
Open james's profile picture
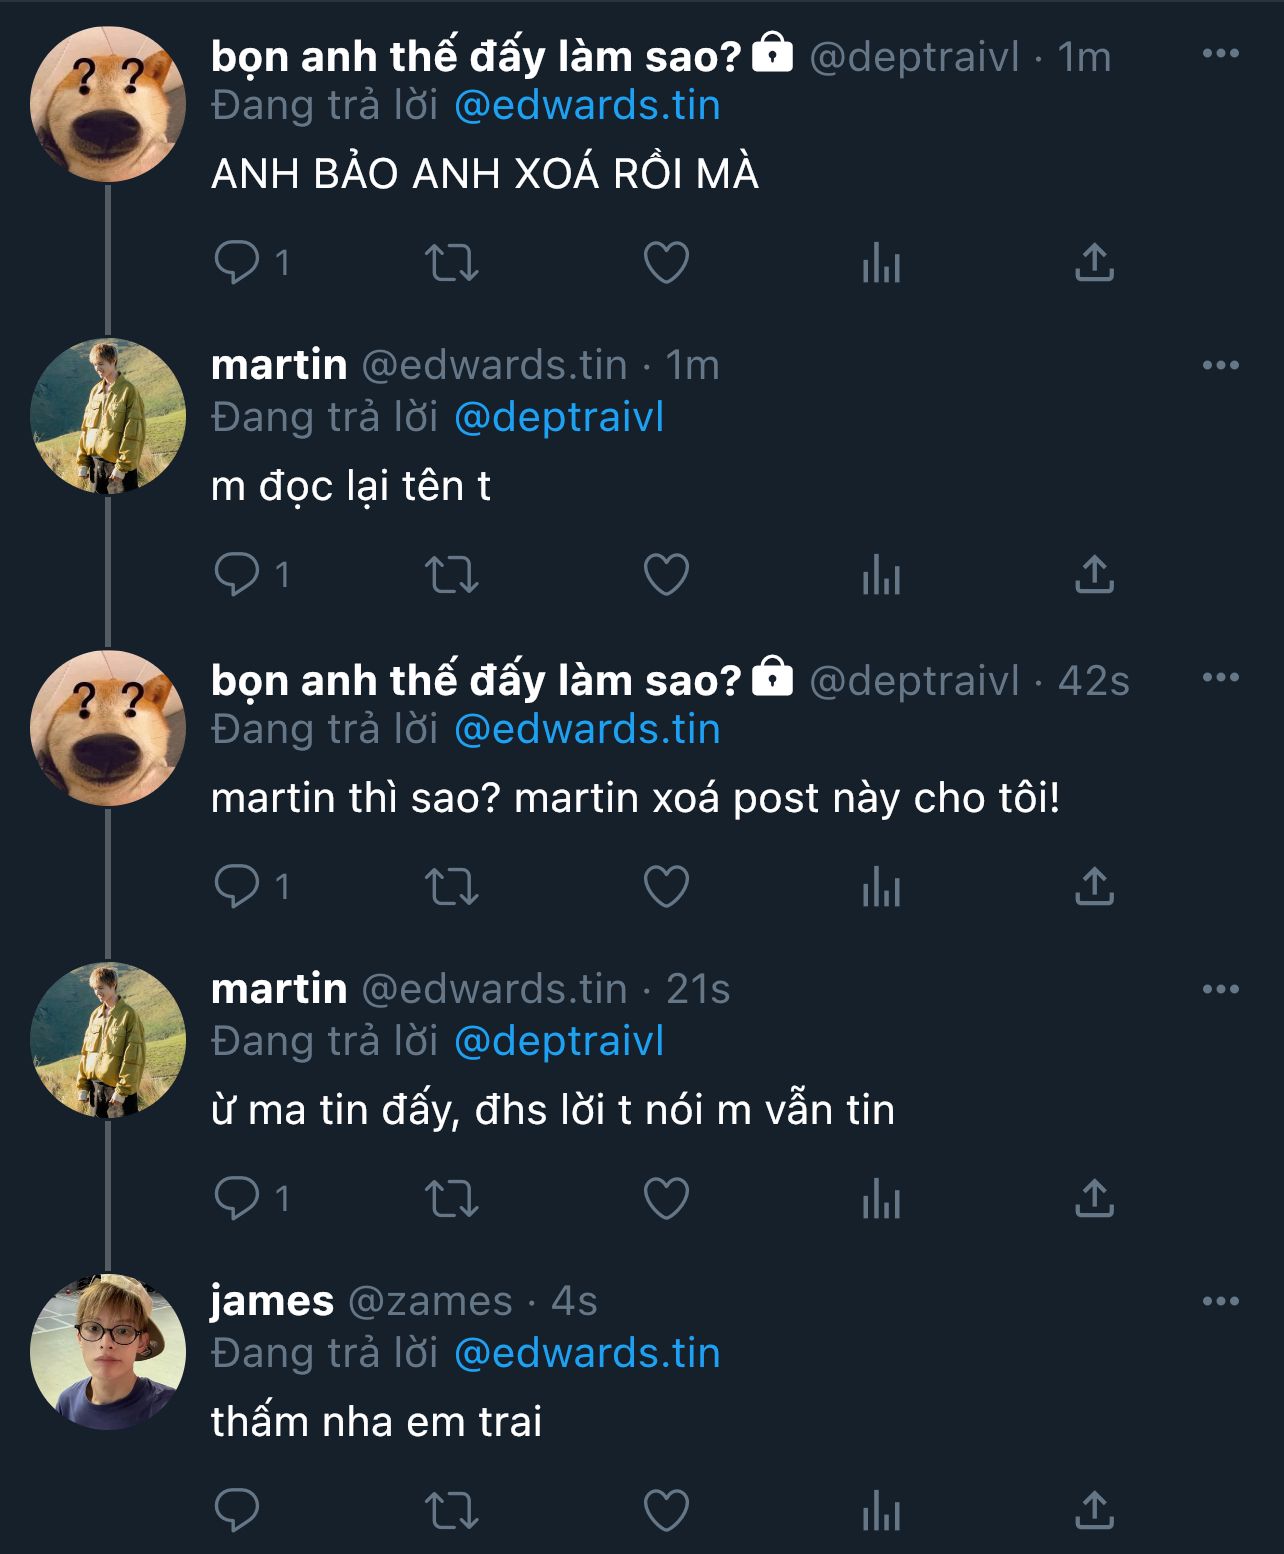tap(108, 1351)
